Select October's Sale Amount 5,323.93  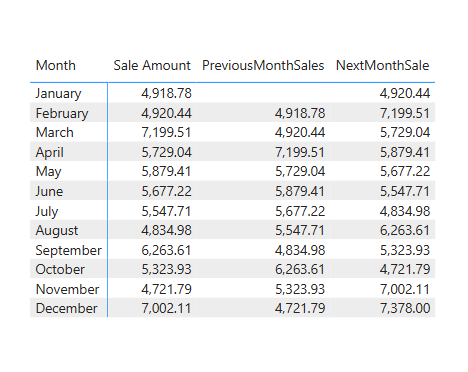(166, 269)
